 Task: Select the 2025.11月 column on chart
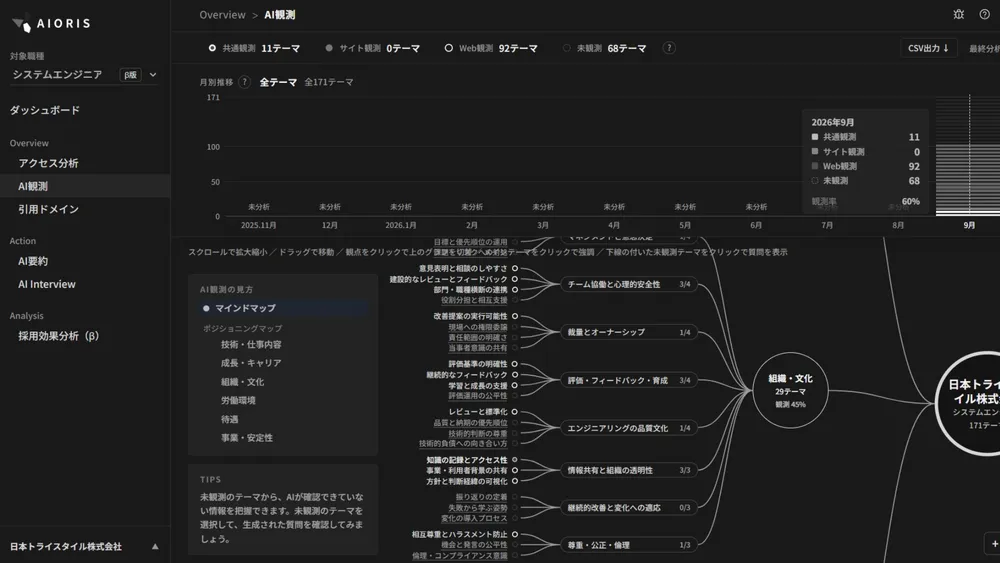point(258,225)
